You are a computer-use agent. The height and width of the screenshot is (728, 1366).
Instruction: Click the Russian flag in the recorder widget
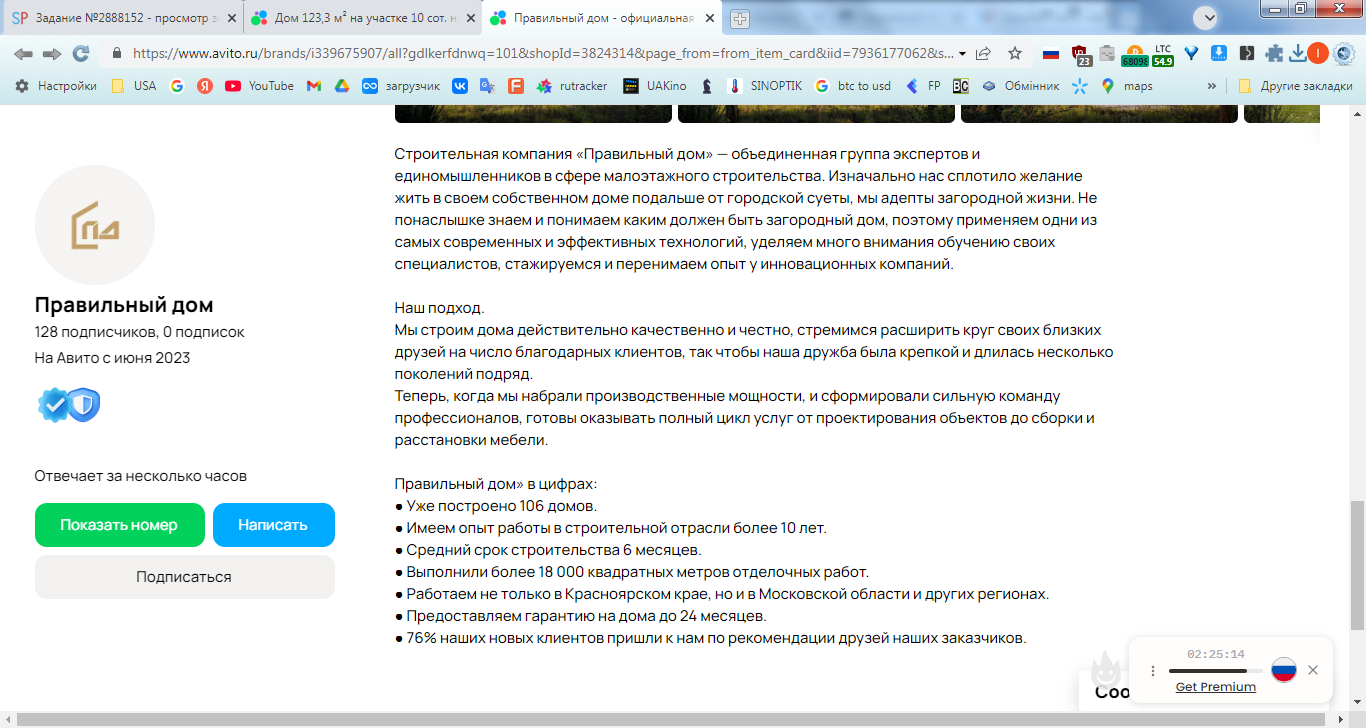point(1284,670)
